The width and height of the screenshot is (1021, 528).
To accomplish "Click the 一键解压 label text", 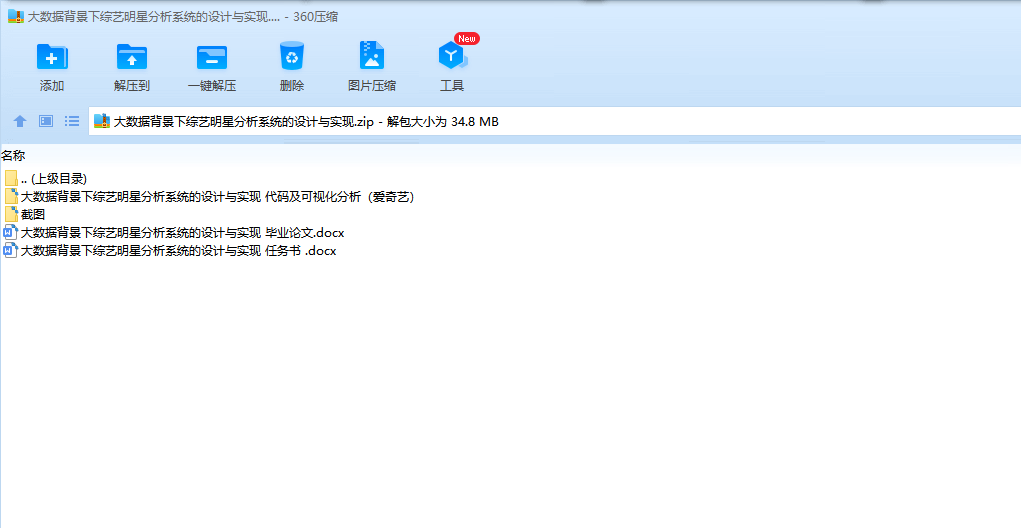I will [x=212, y=85].
